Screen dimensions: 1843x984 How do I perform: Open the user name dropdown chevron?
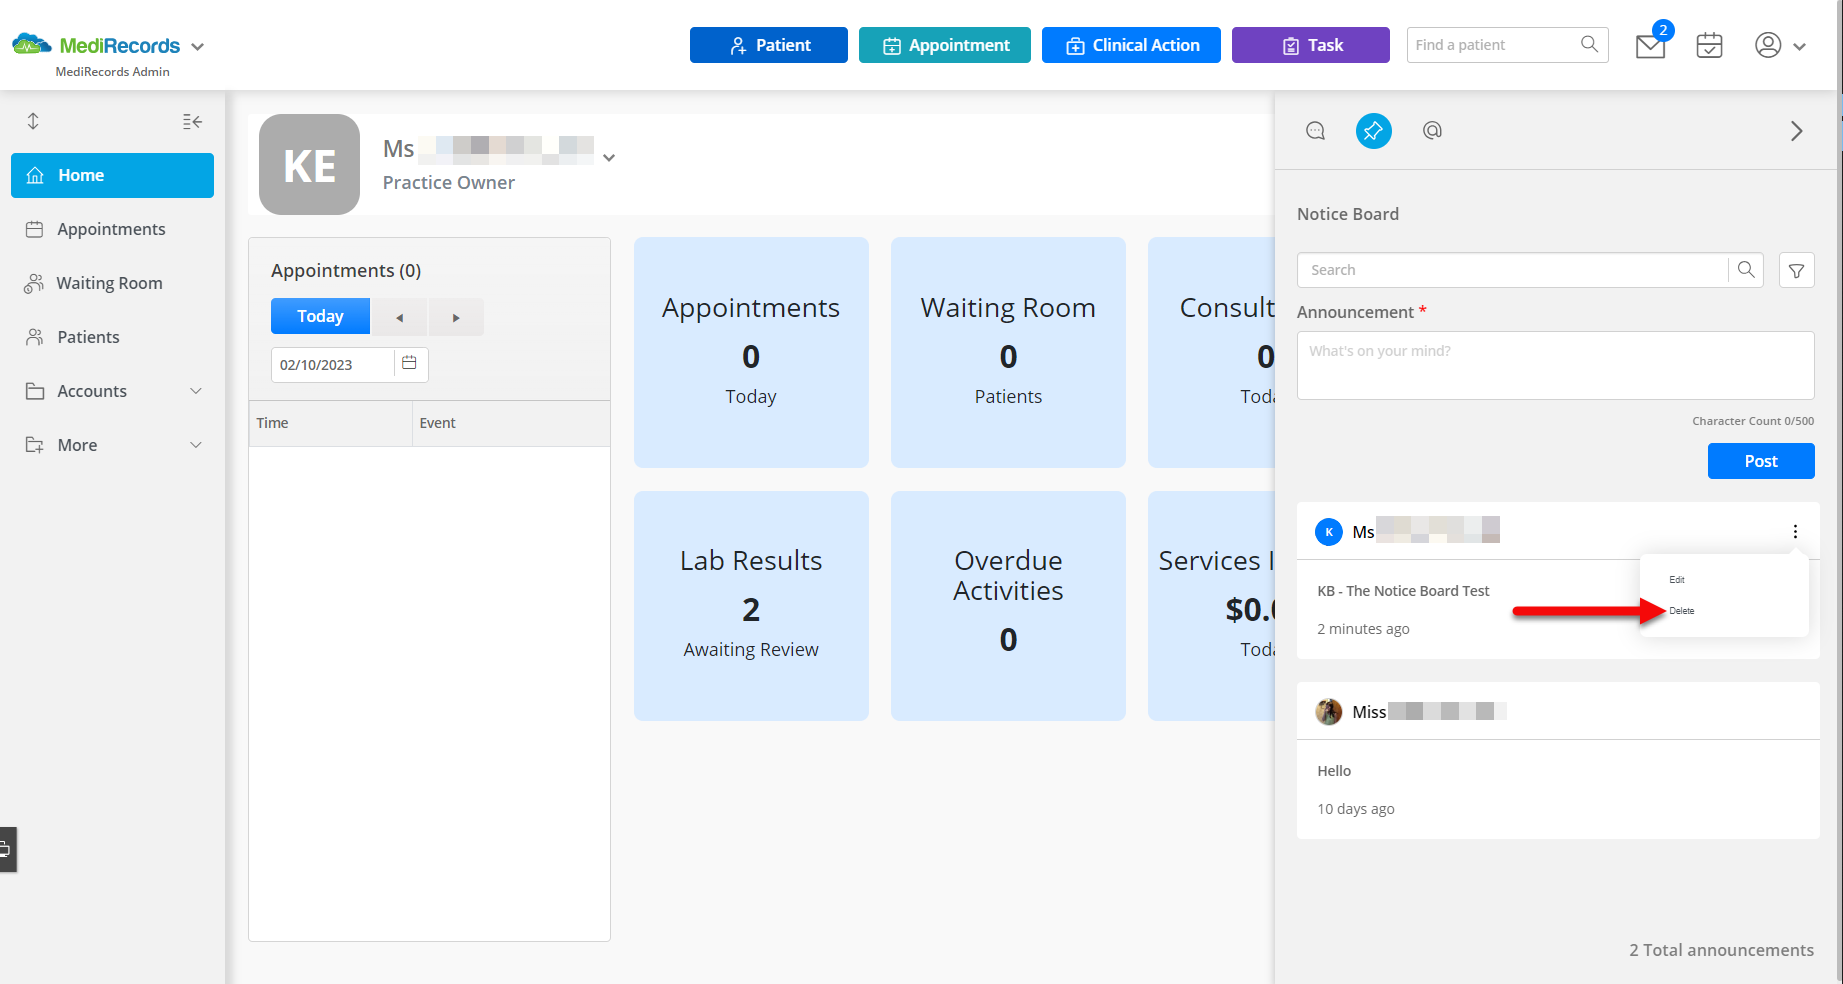[x=608, y=157]
